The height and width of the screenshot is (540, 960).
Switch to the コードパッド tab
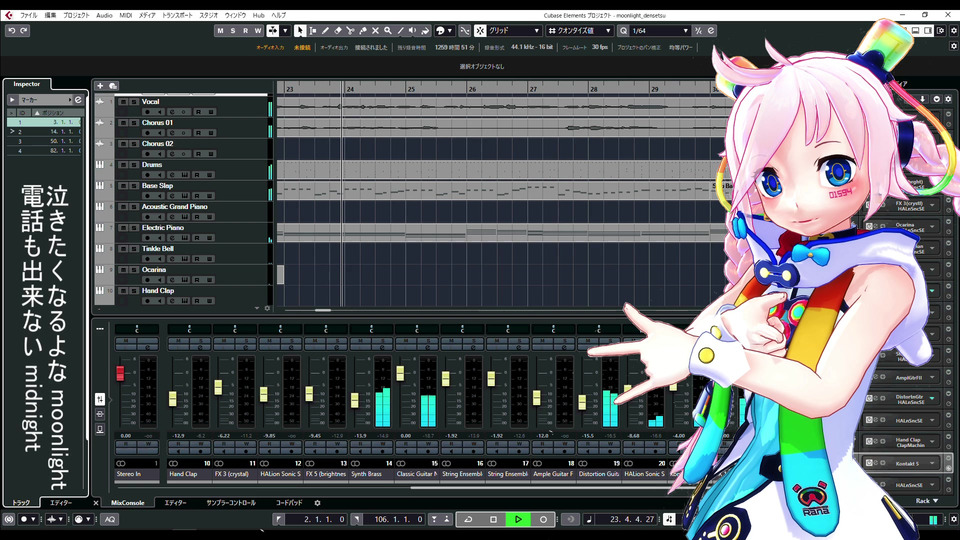point(289,503)
